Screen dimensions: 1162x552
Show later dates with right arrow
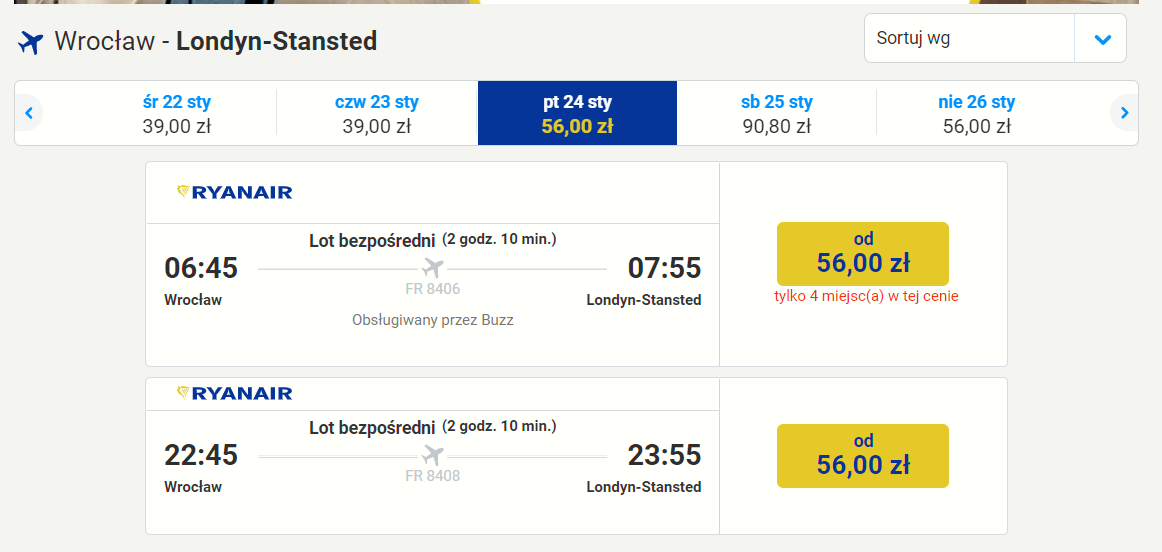click(x=1124, y=113)
